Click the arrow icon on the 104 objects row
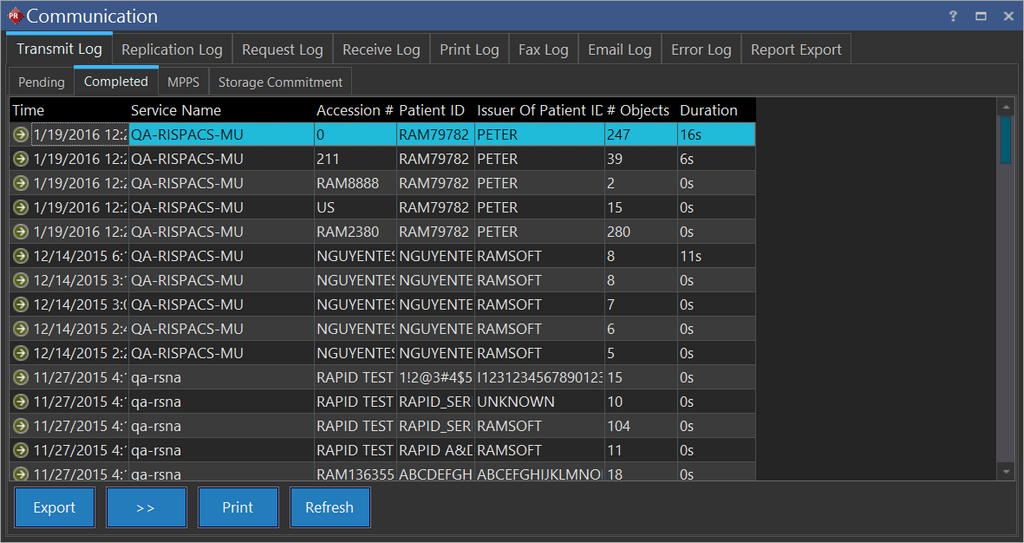The image size is (1024, 543). [x=20, y=426]
